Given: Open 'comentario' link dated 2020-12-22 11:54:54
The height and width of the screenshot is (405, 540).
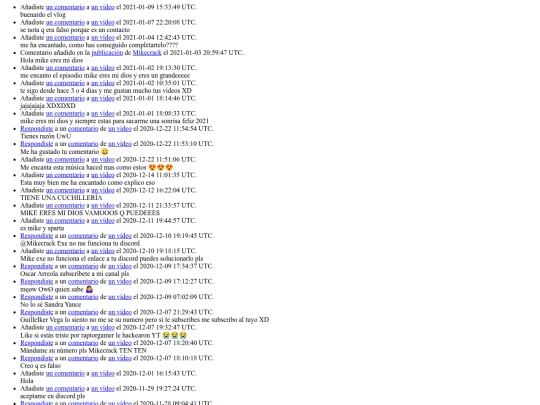Looking at the screenshot, I should pyautogui.click(x=83, y=128).
